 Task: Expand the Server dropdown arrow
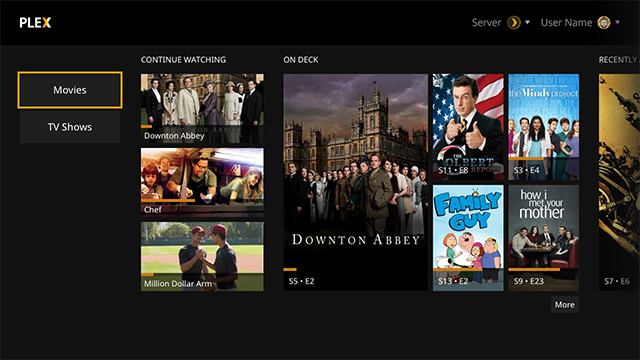(x=527, y=22)
